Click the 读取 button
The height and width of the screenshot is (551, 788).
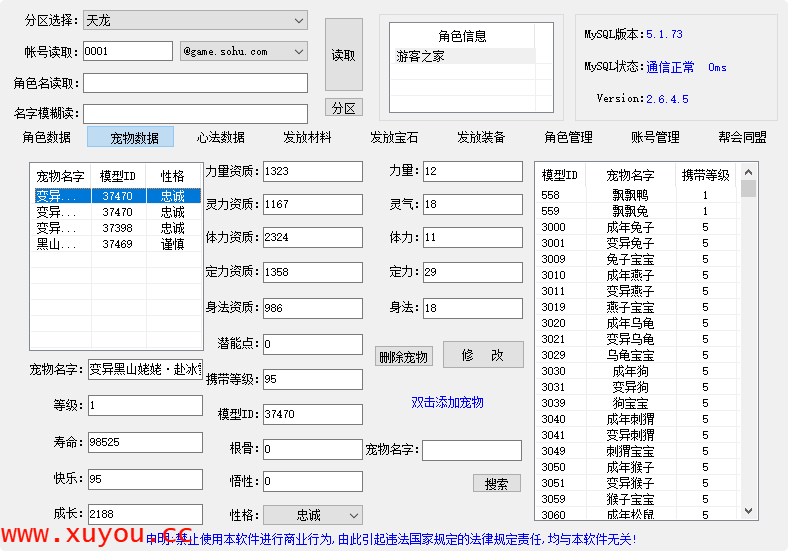point(343,55)
